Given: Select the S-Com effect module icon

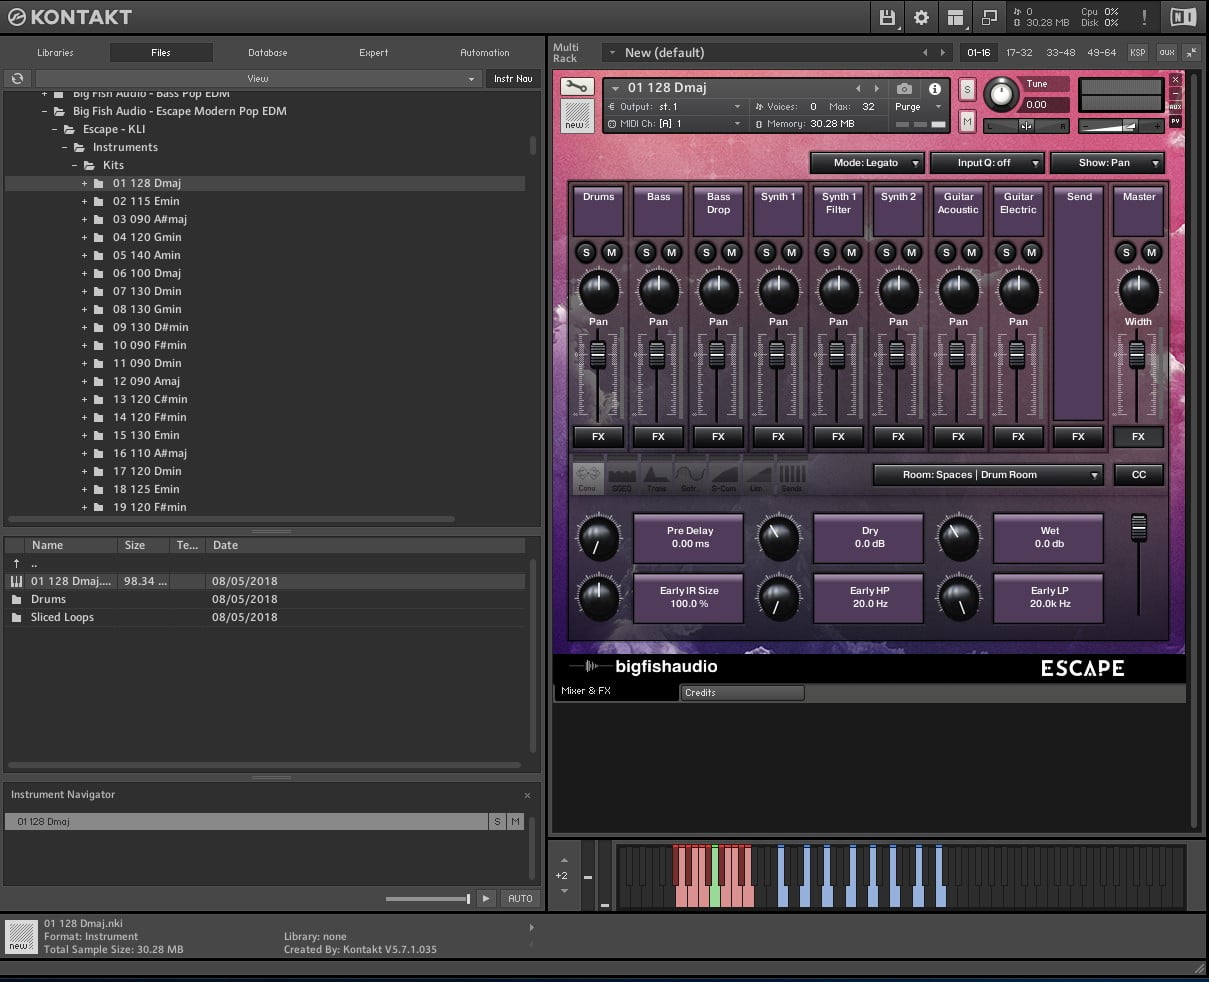Looking at the screenshot, I should [724, 476].
